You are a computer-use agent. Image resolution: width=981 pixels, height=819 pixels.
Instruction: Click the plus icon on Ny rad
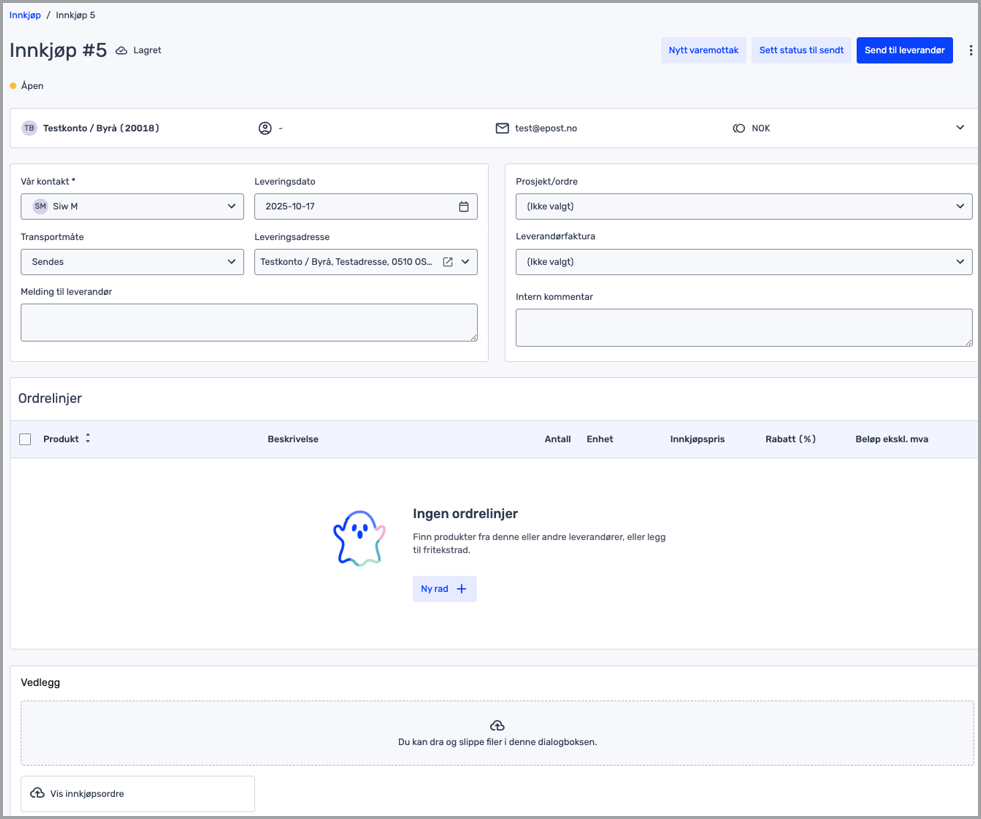[462, 589]
